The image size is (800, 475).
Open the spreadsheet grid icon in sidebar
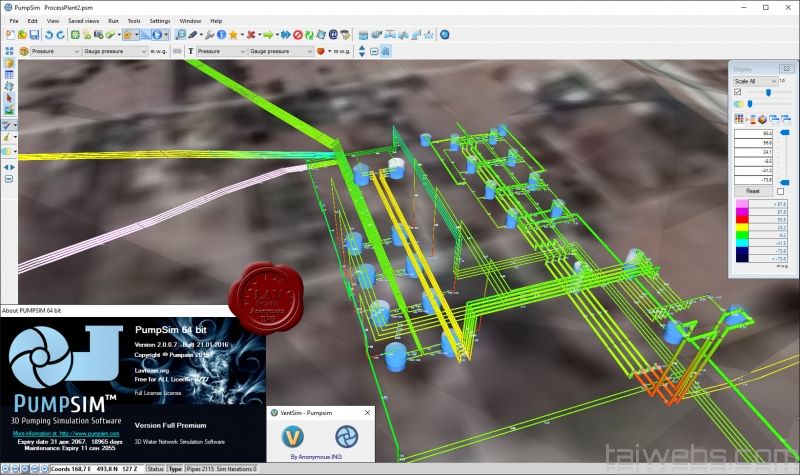9,74
